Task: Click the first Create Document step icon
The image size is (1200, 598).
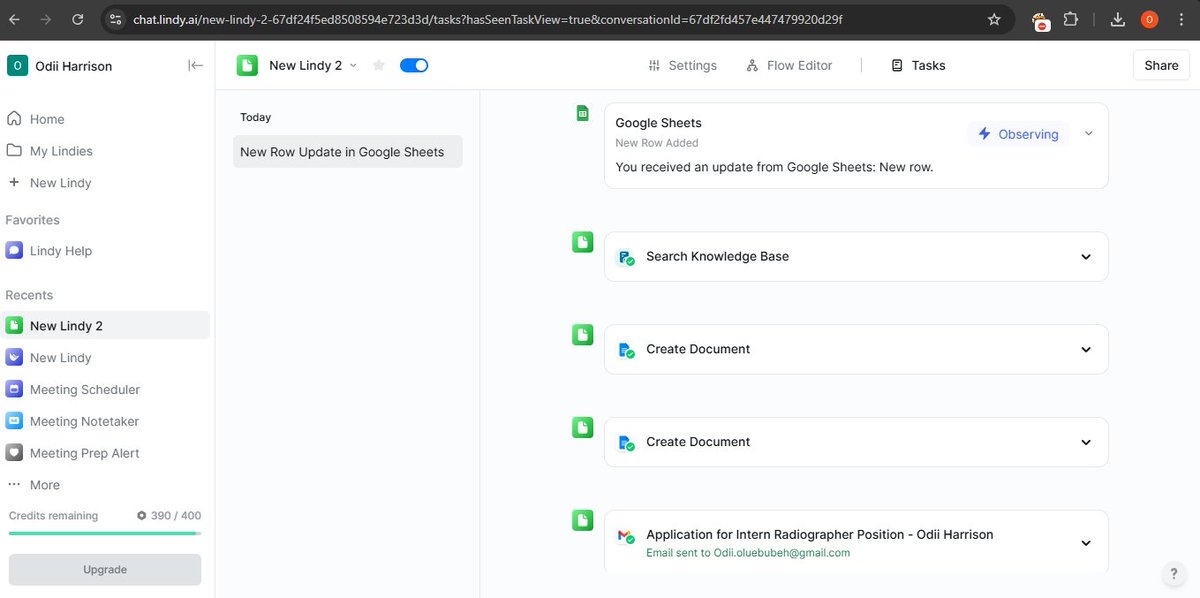Action: pyautogui.click(x=626, y=350)
